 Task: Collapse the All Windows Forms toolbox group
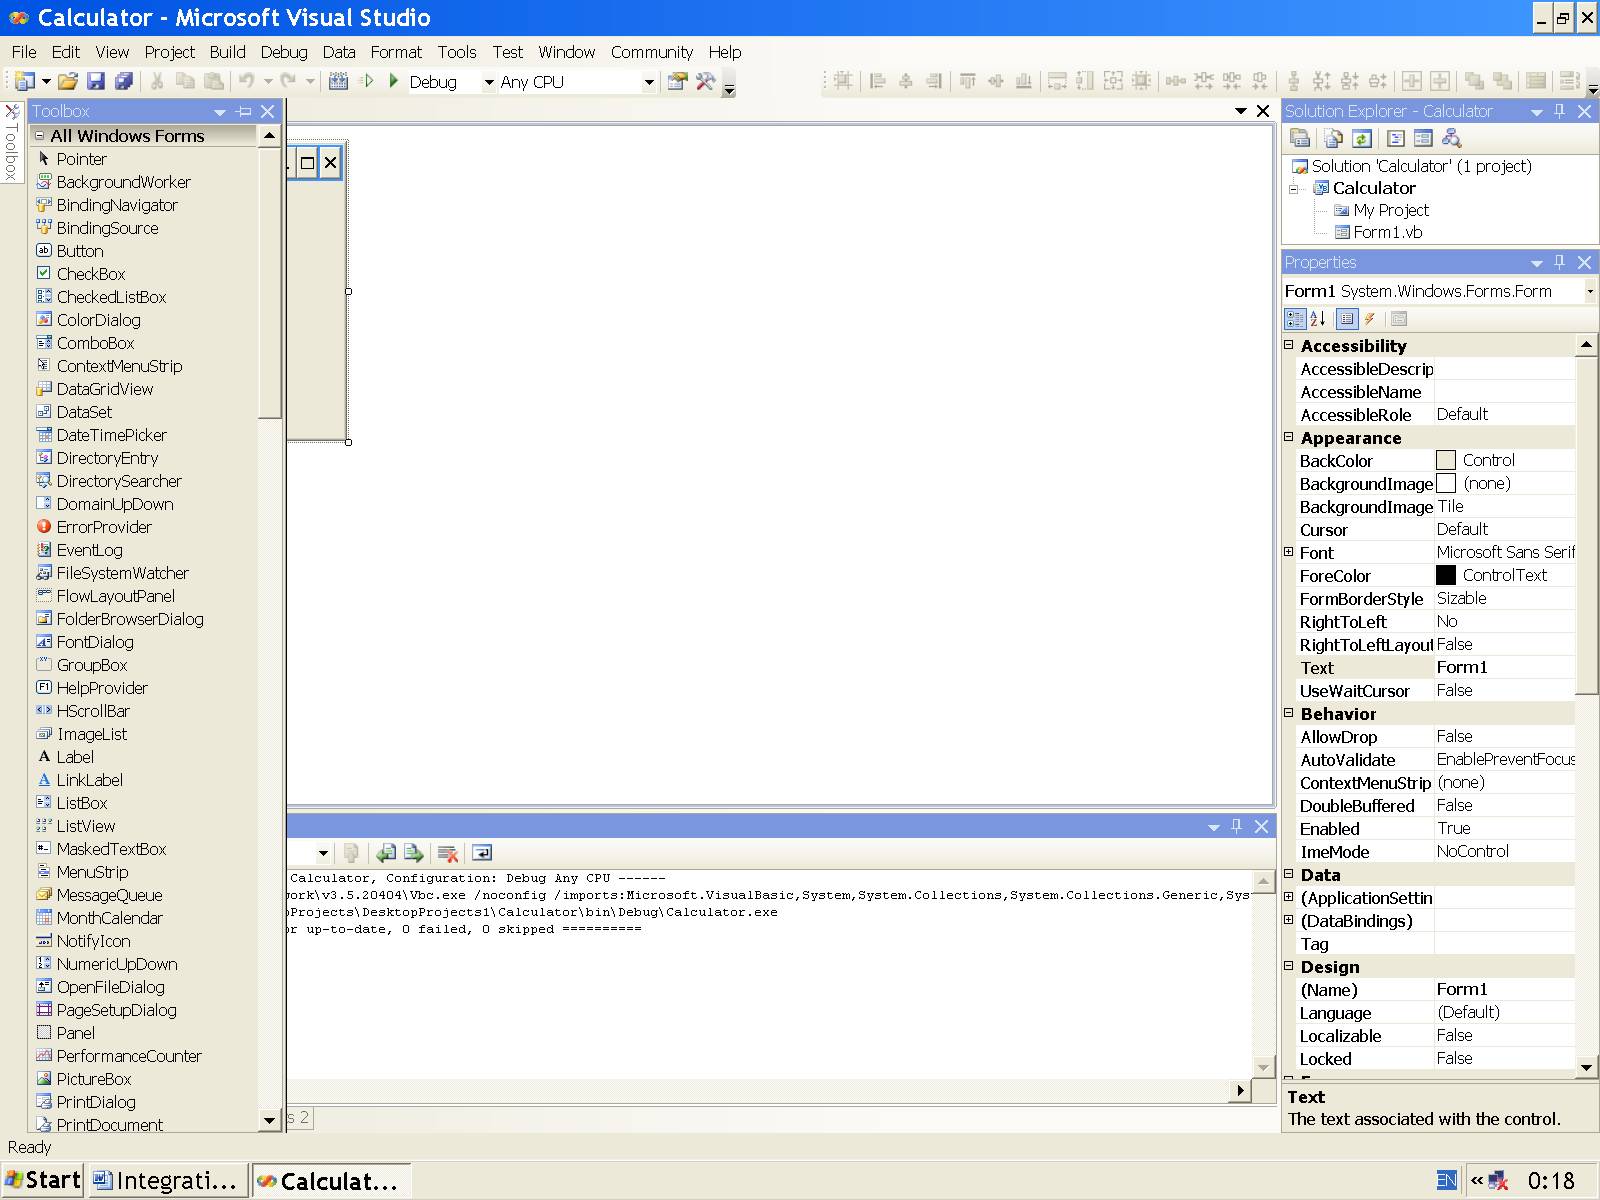(40, 136)
